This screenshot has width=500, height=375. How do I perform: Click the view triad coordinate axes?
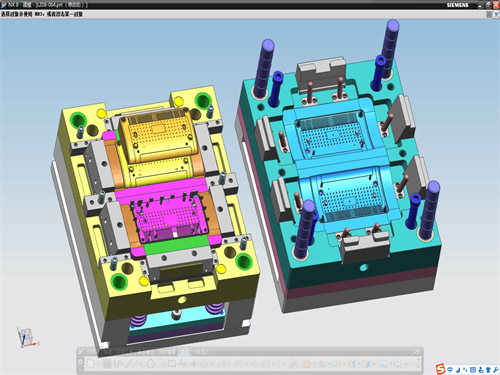tap(27, 337)
